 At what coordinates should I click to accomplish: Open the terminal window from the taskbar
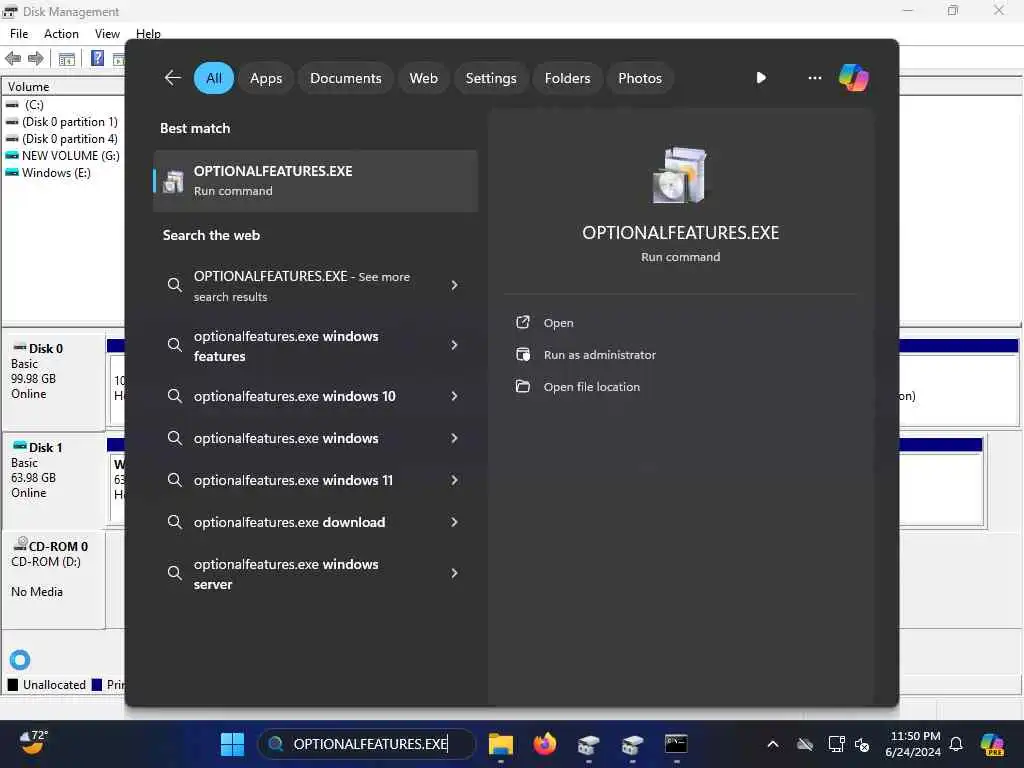click(x=676, y=744)
